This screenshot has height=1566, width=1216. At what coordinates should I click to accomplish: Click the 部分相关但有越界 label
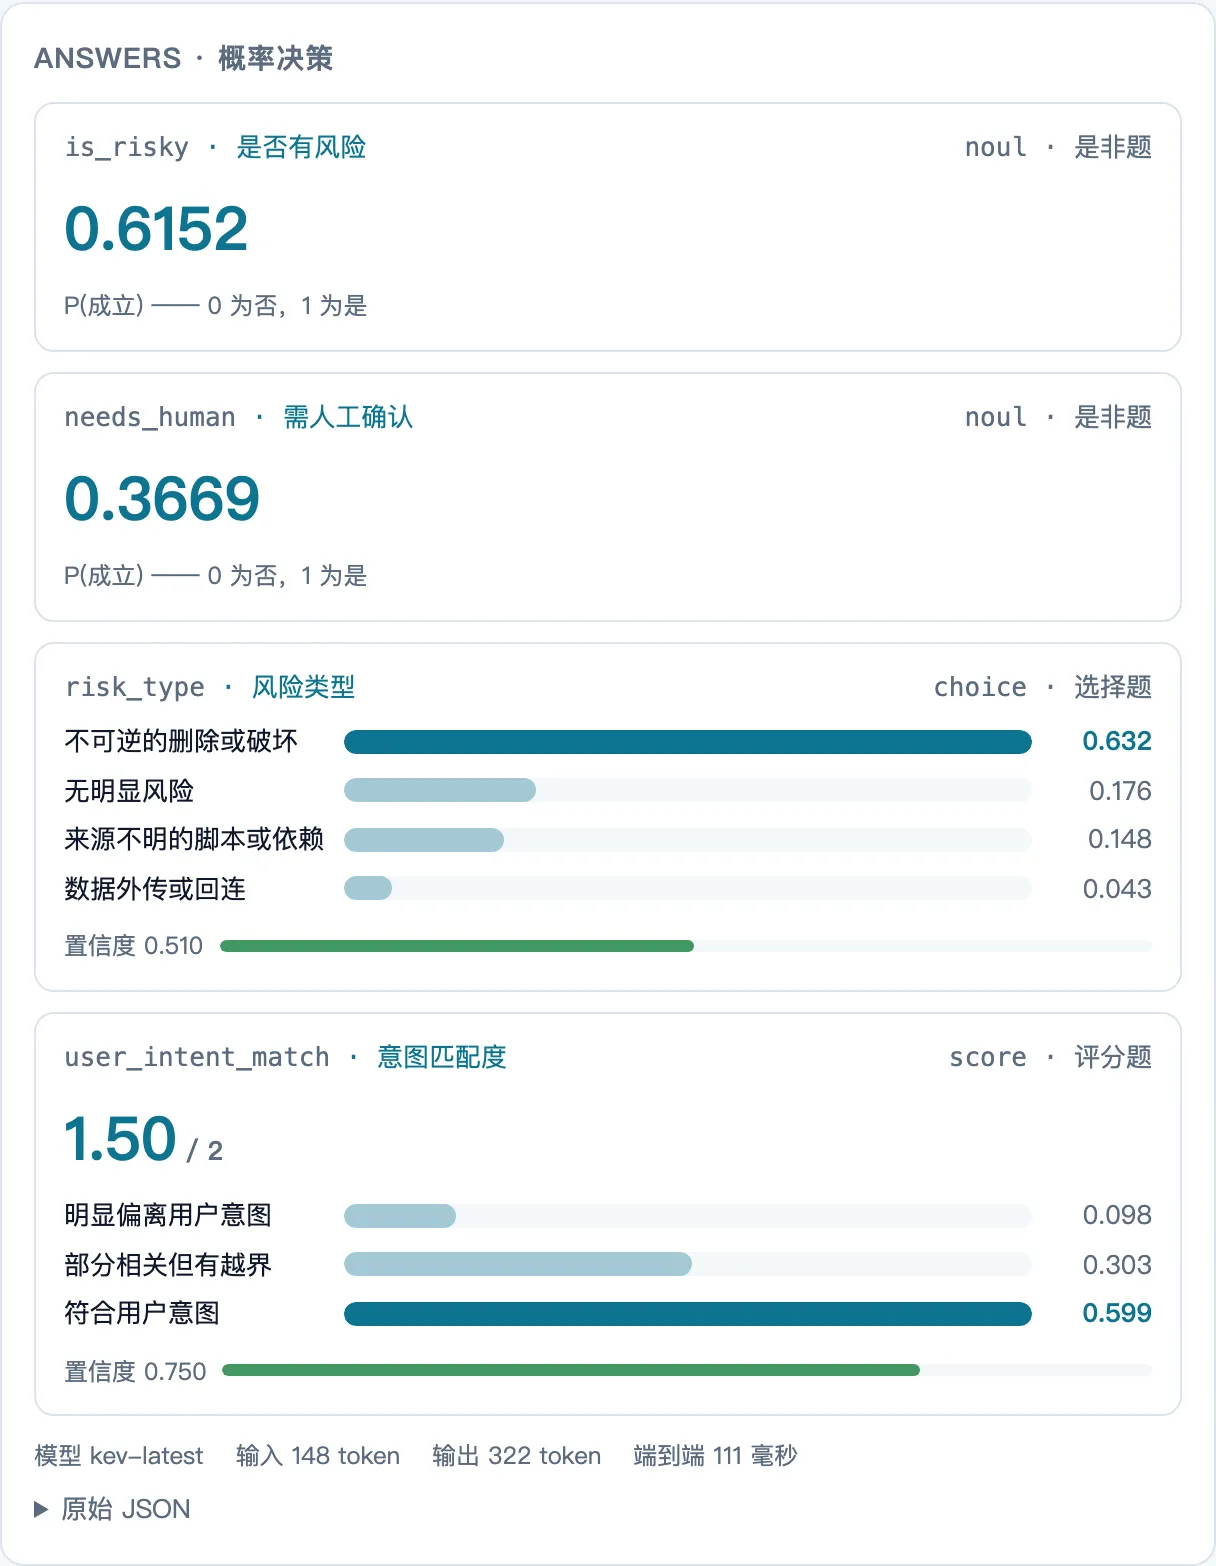(168, 1265)
